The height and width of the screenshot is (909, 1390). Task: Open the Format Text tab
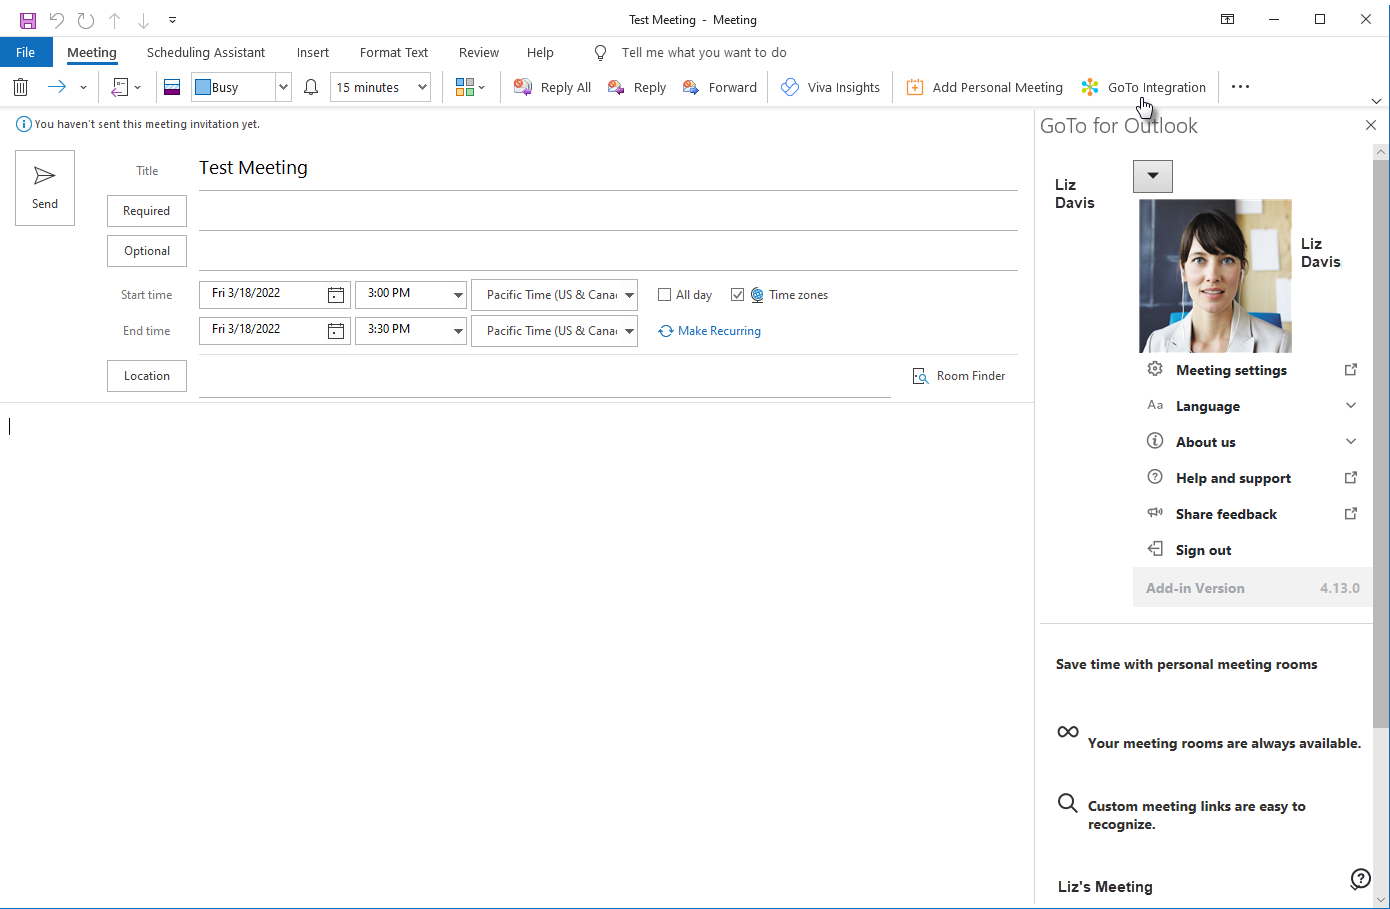click(393, 53)
